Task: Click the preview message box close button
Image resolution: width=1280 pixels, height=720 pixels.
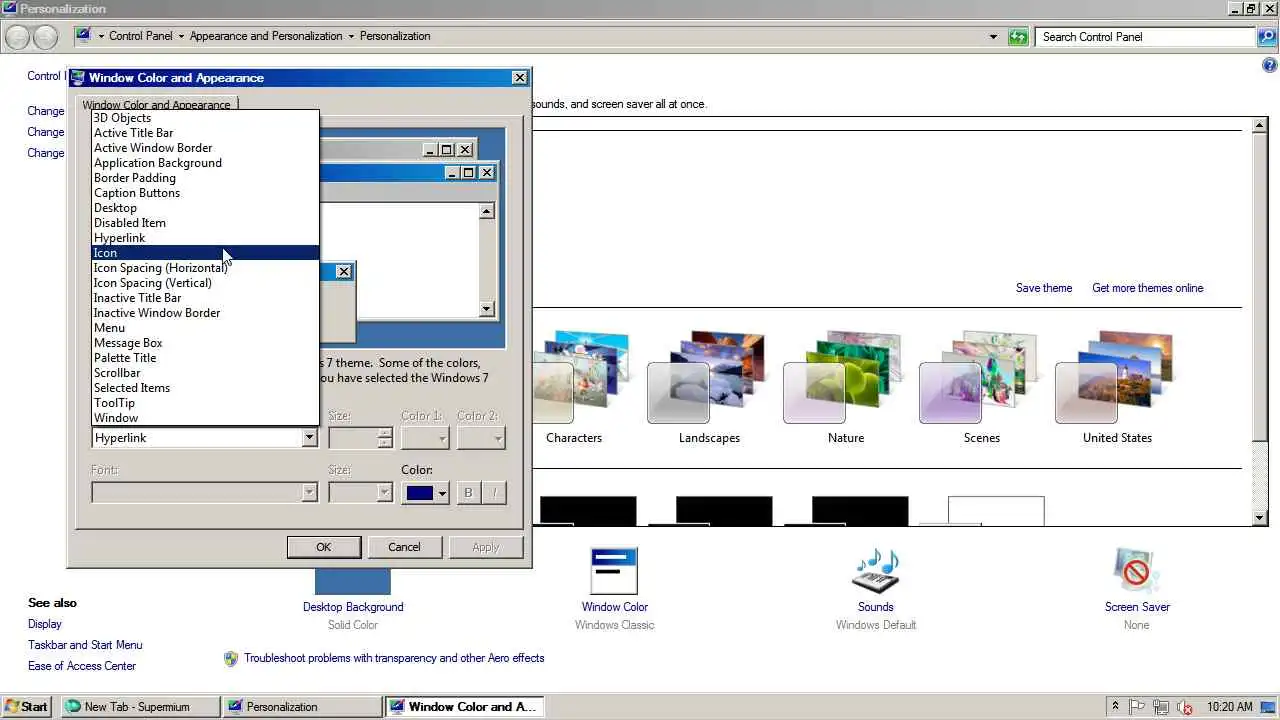Action: (x=343, y=272)
